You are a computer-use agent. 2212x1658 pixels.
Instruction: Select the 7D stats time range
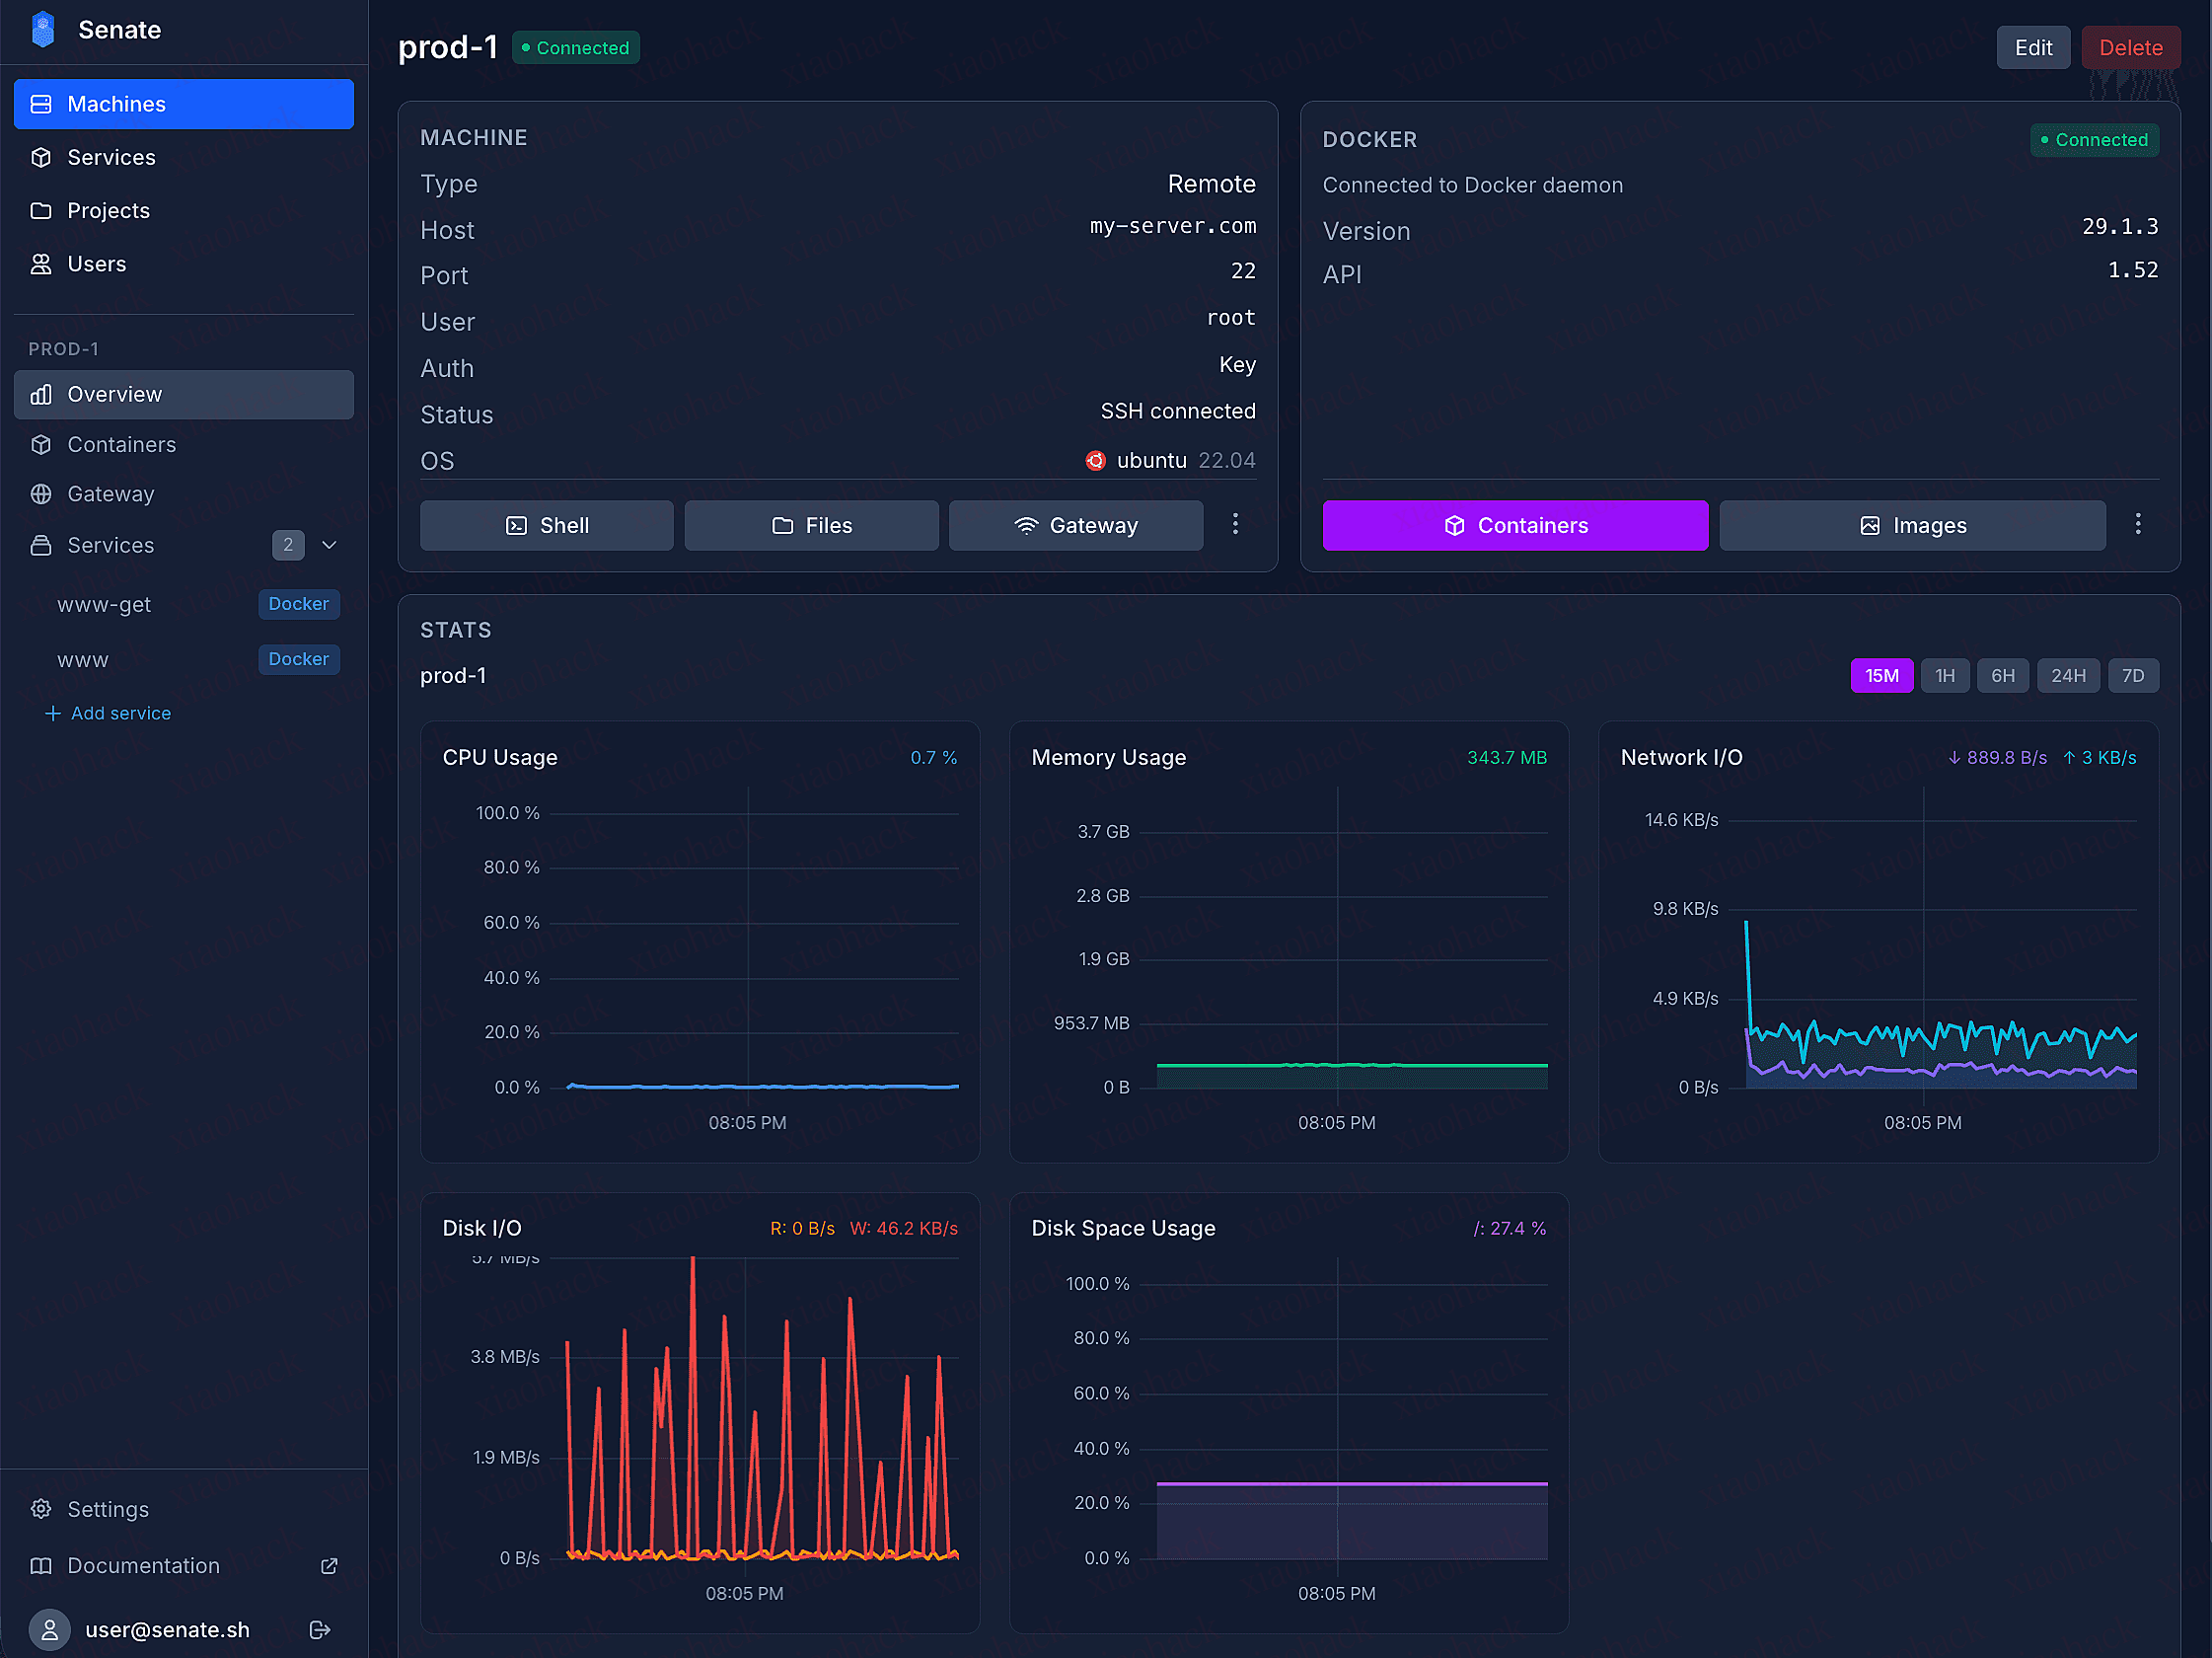2133,675
